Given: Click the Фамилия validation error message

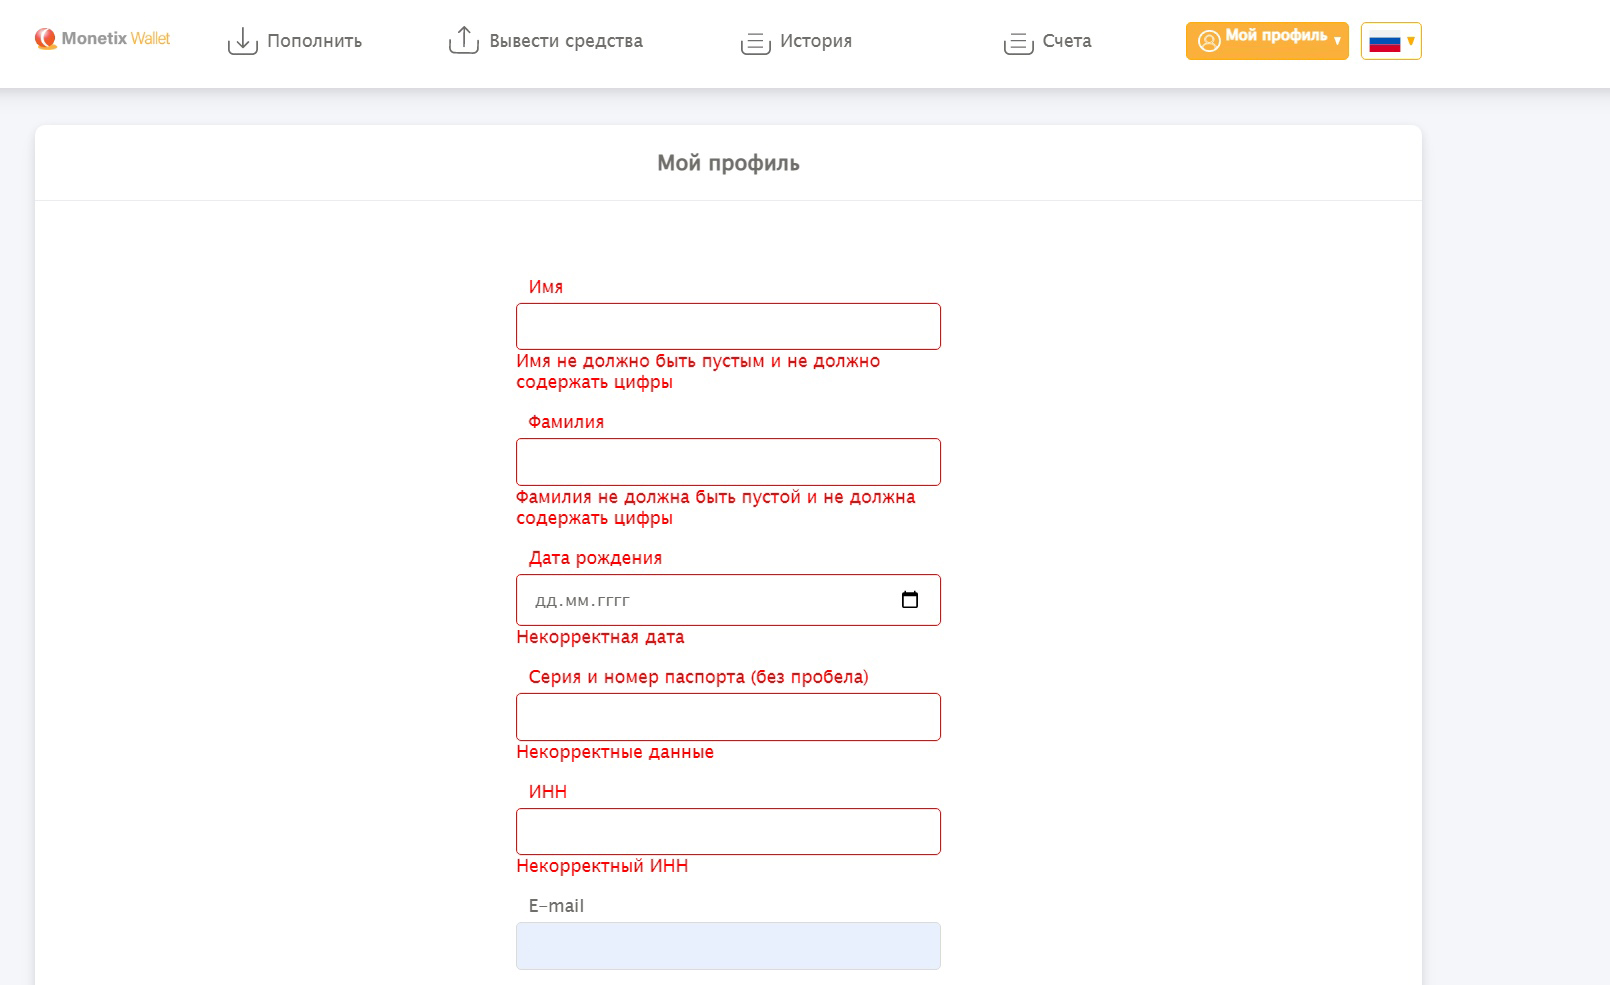Looking at the screenshot, I should click(x=716, y=507).
